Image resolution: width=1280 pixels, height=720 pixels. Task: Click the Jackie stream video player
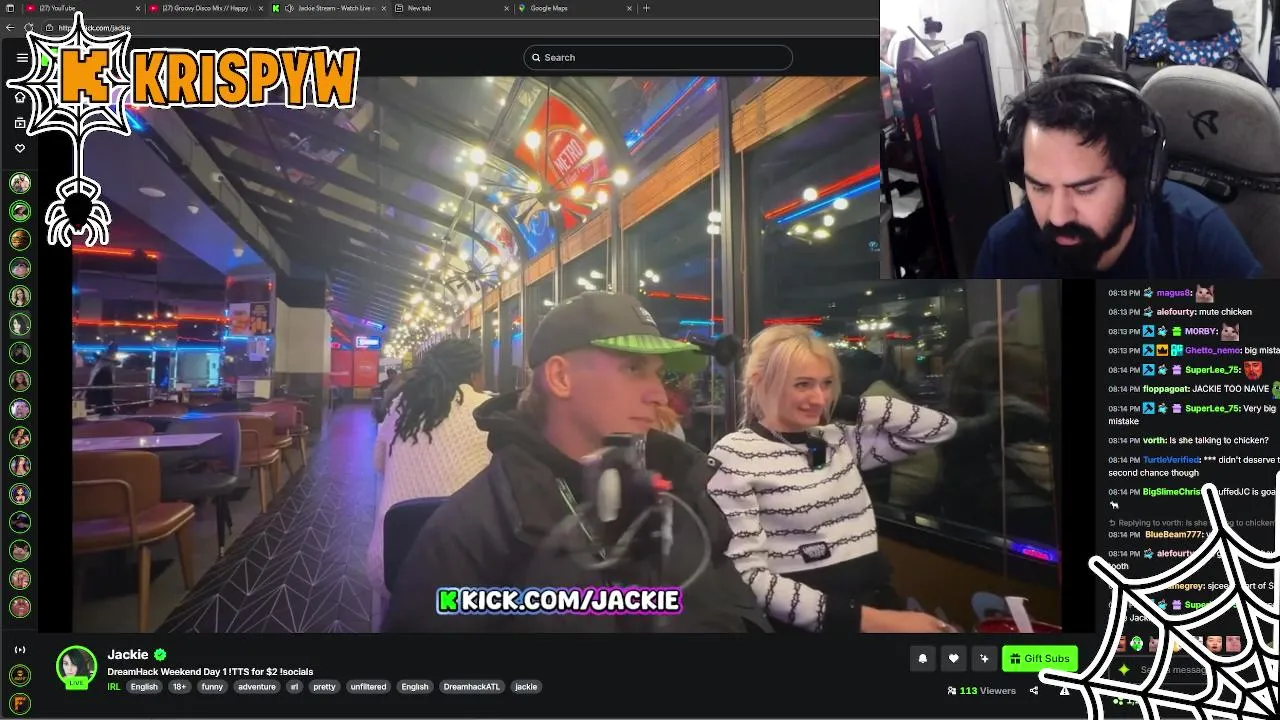(552, 355)
